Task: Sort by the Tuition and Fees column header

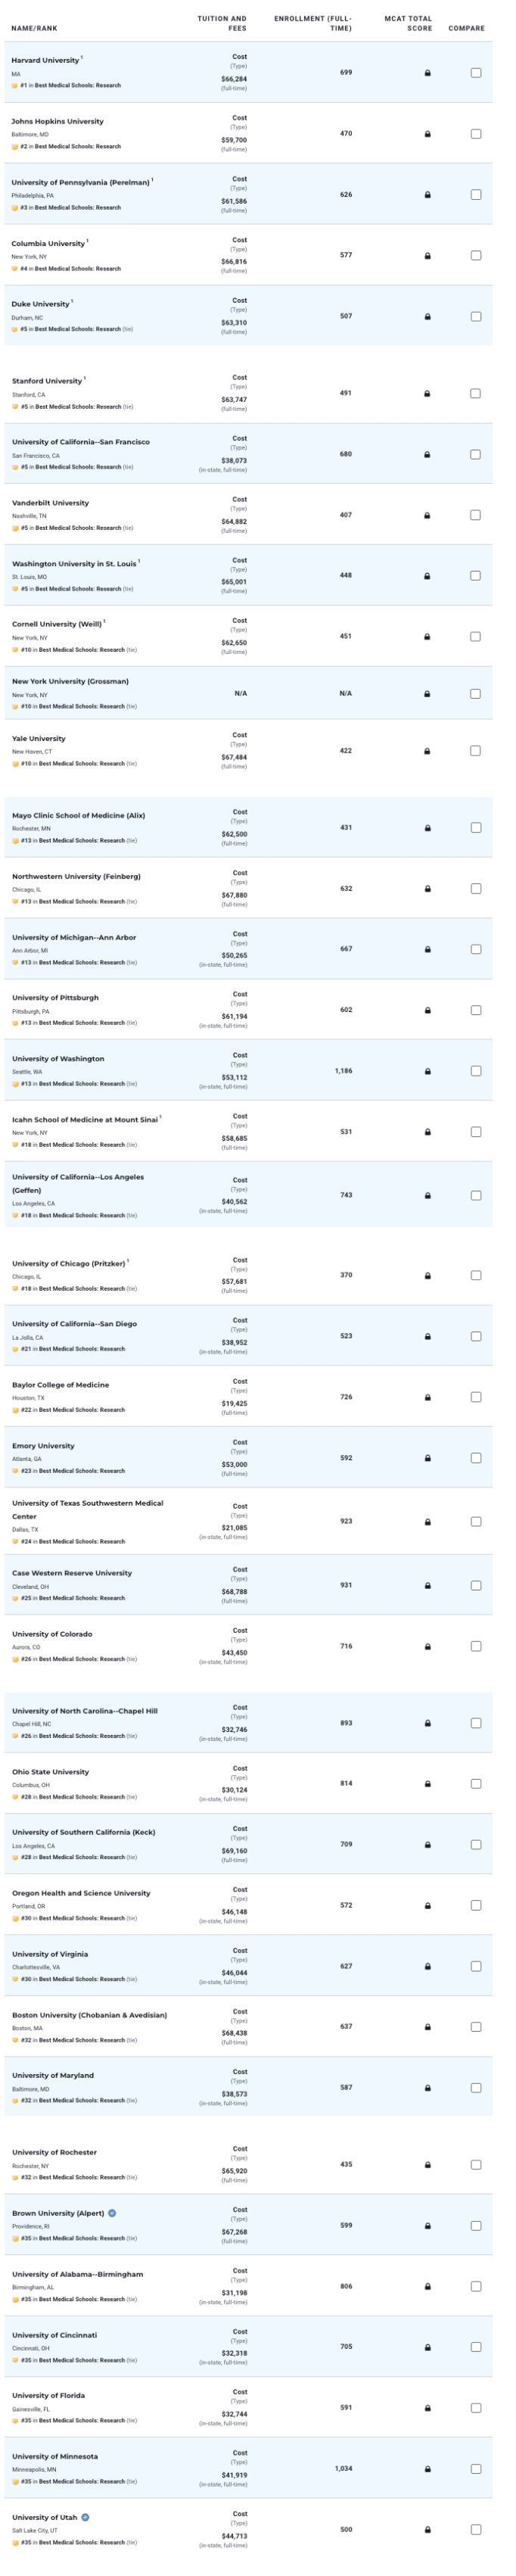Action: [222, 23]
